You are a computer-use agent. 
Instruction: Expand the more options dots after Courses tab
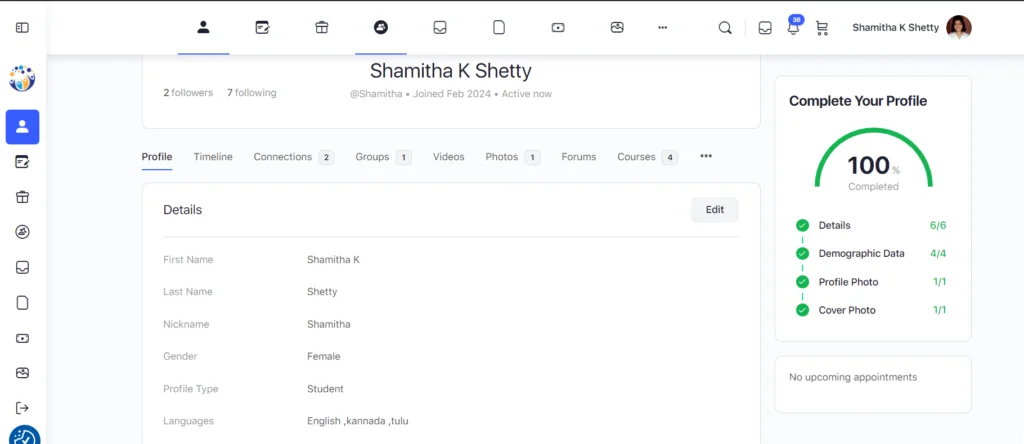(x=706, y=156)
